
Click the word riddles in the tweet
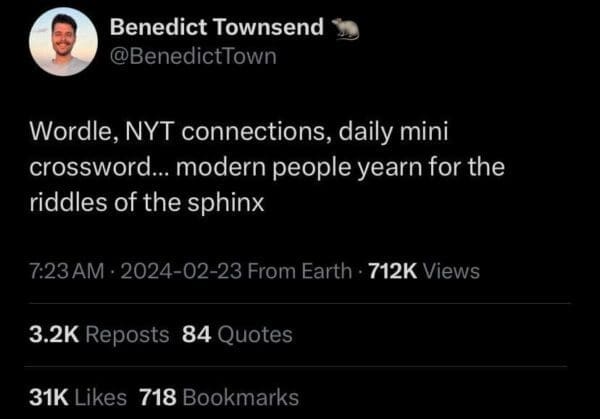62,201
